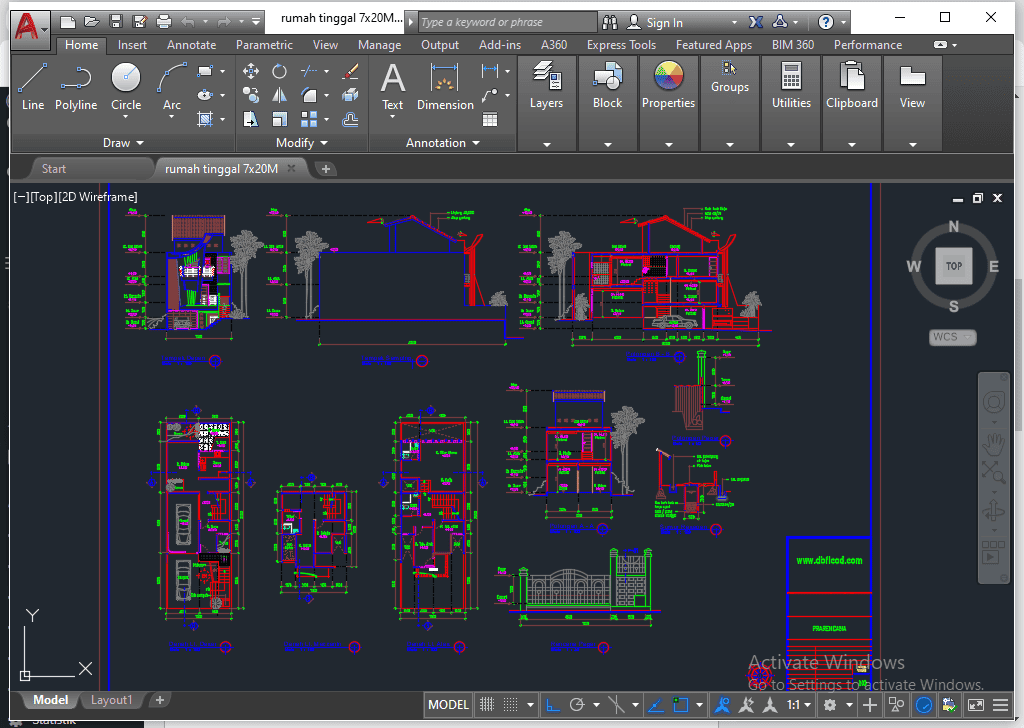Toggle Ortho mode in status bar
This screenshot has height=728, width=1024.
pos(552,705)
